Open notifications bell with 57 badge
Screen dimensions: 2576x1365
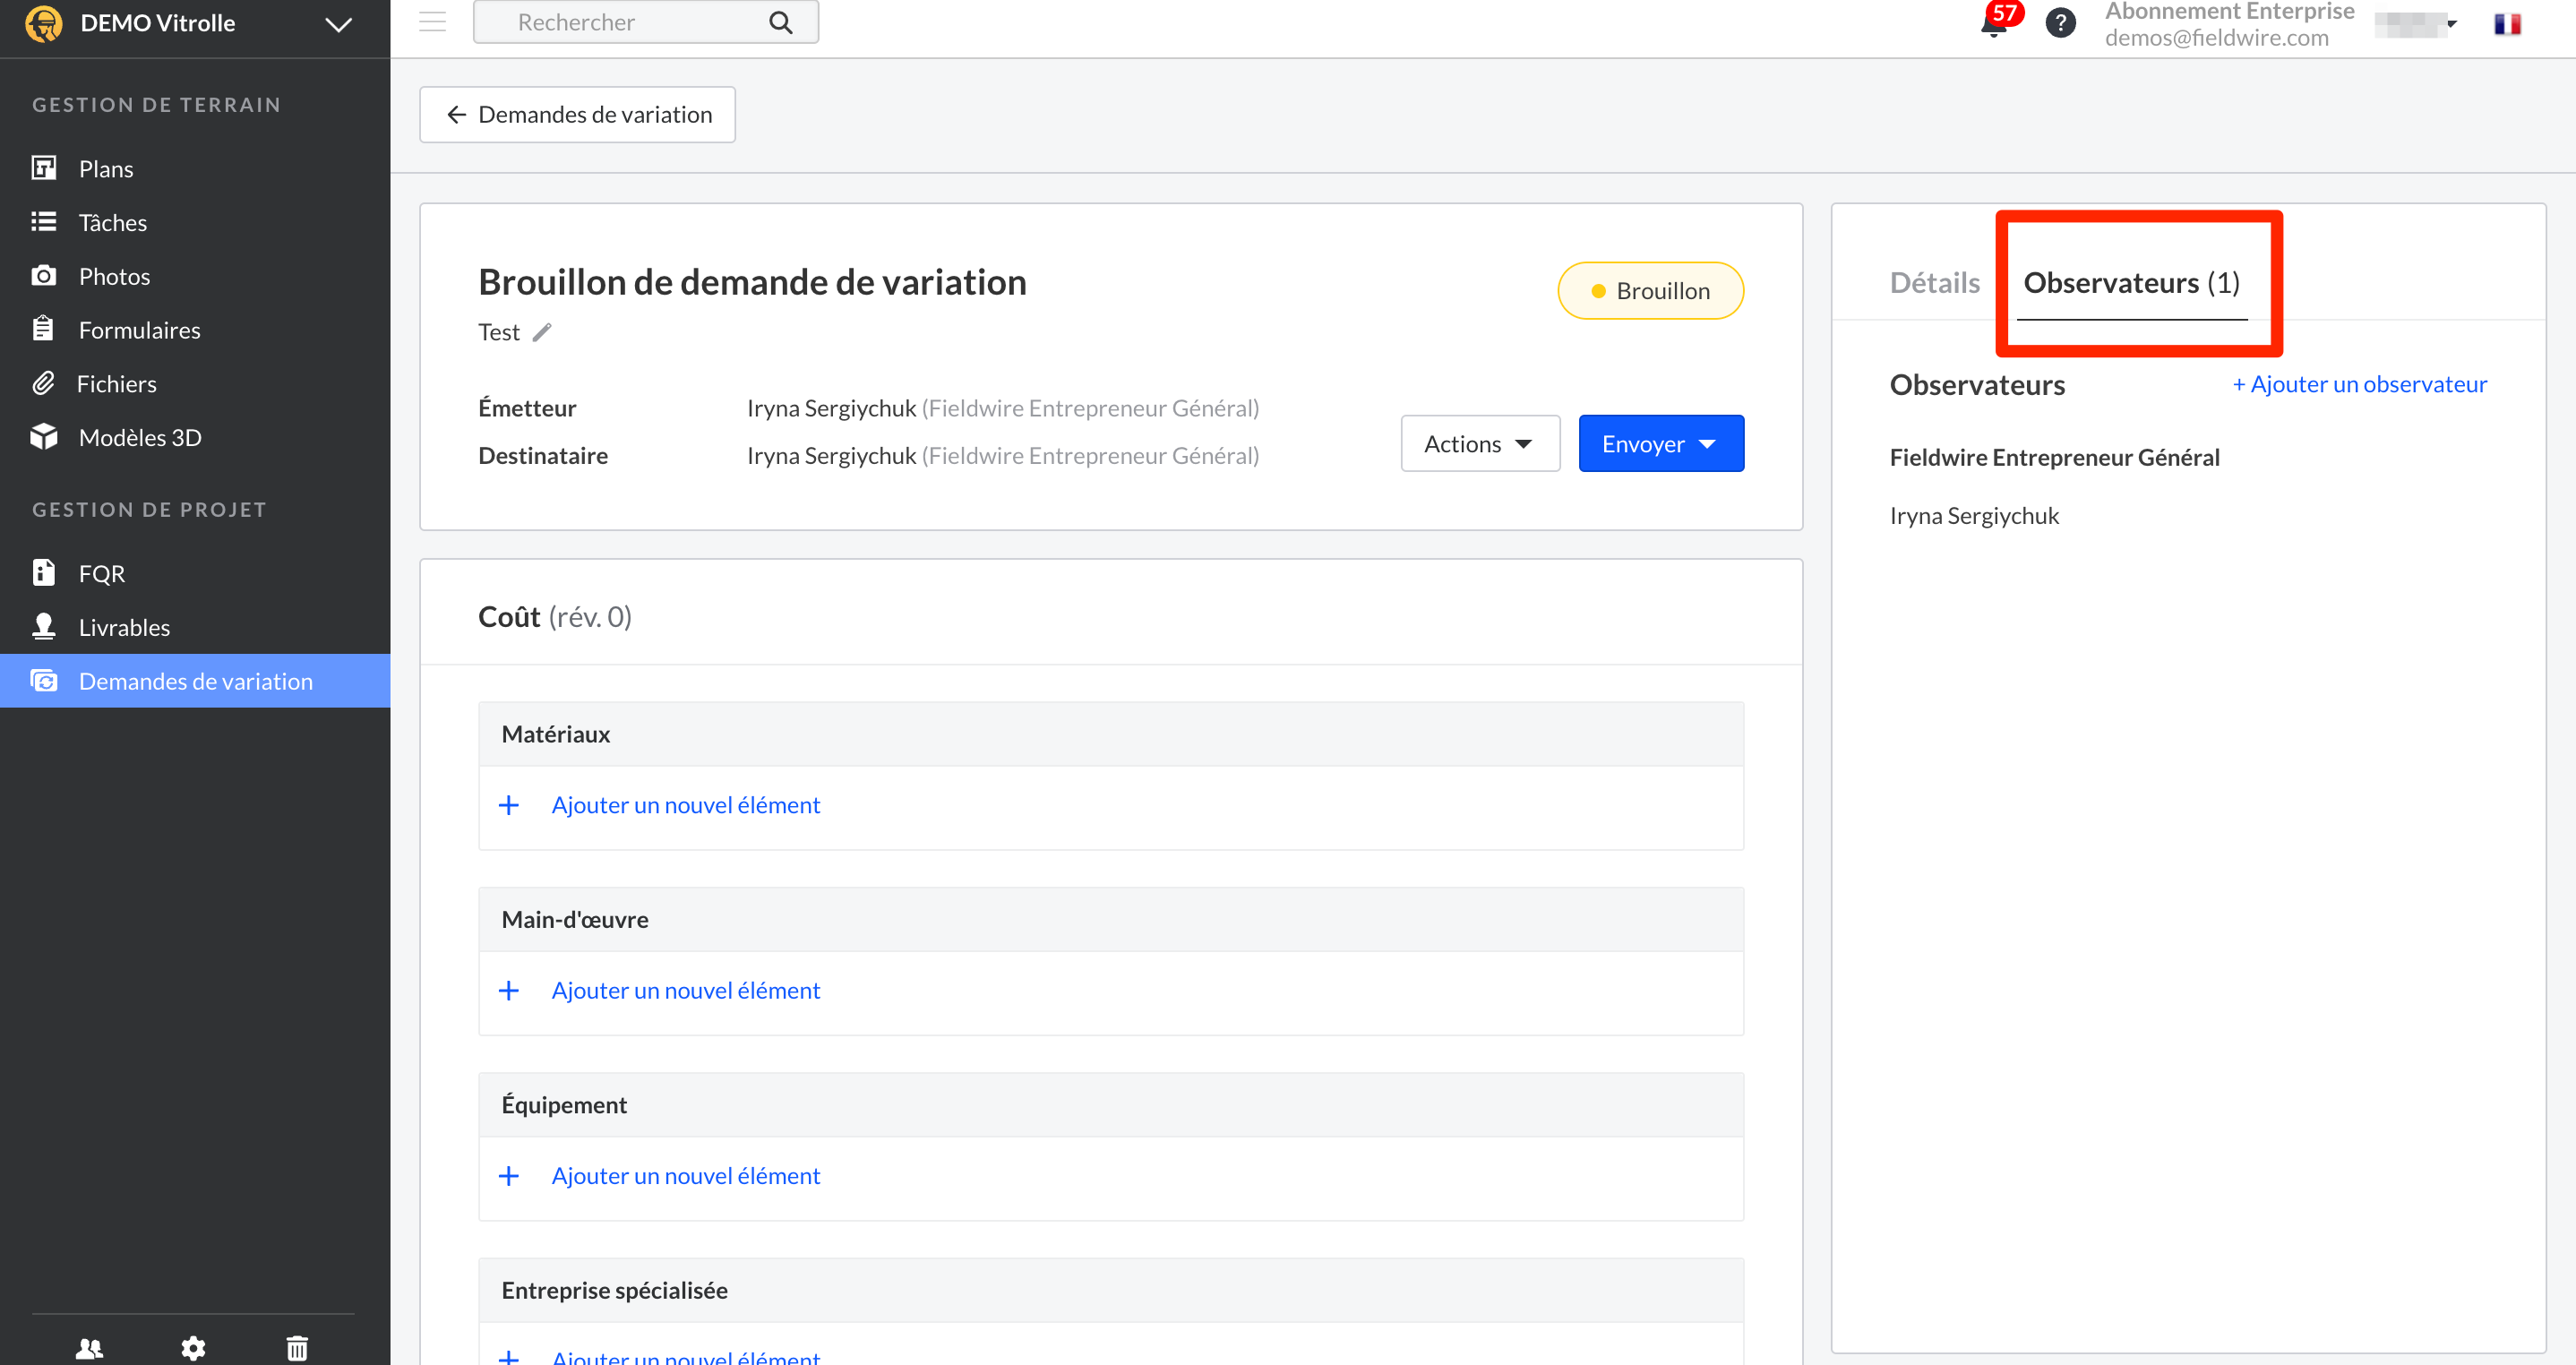click(x=1998, y=20)
